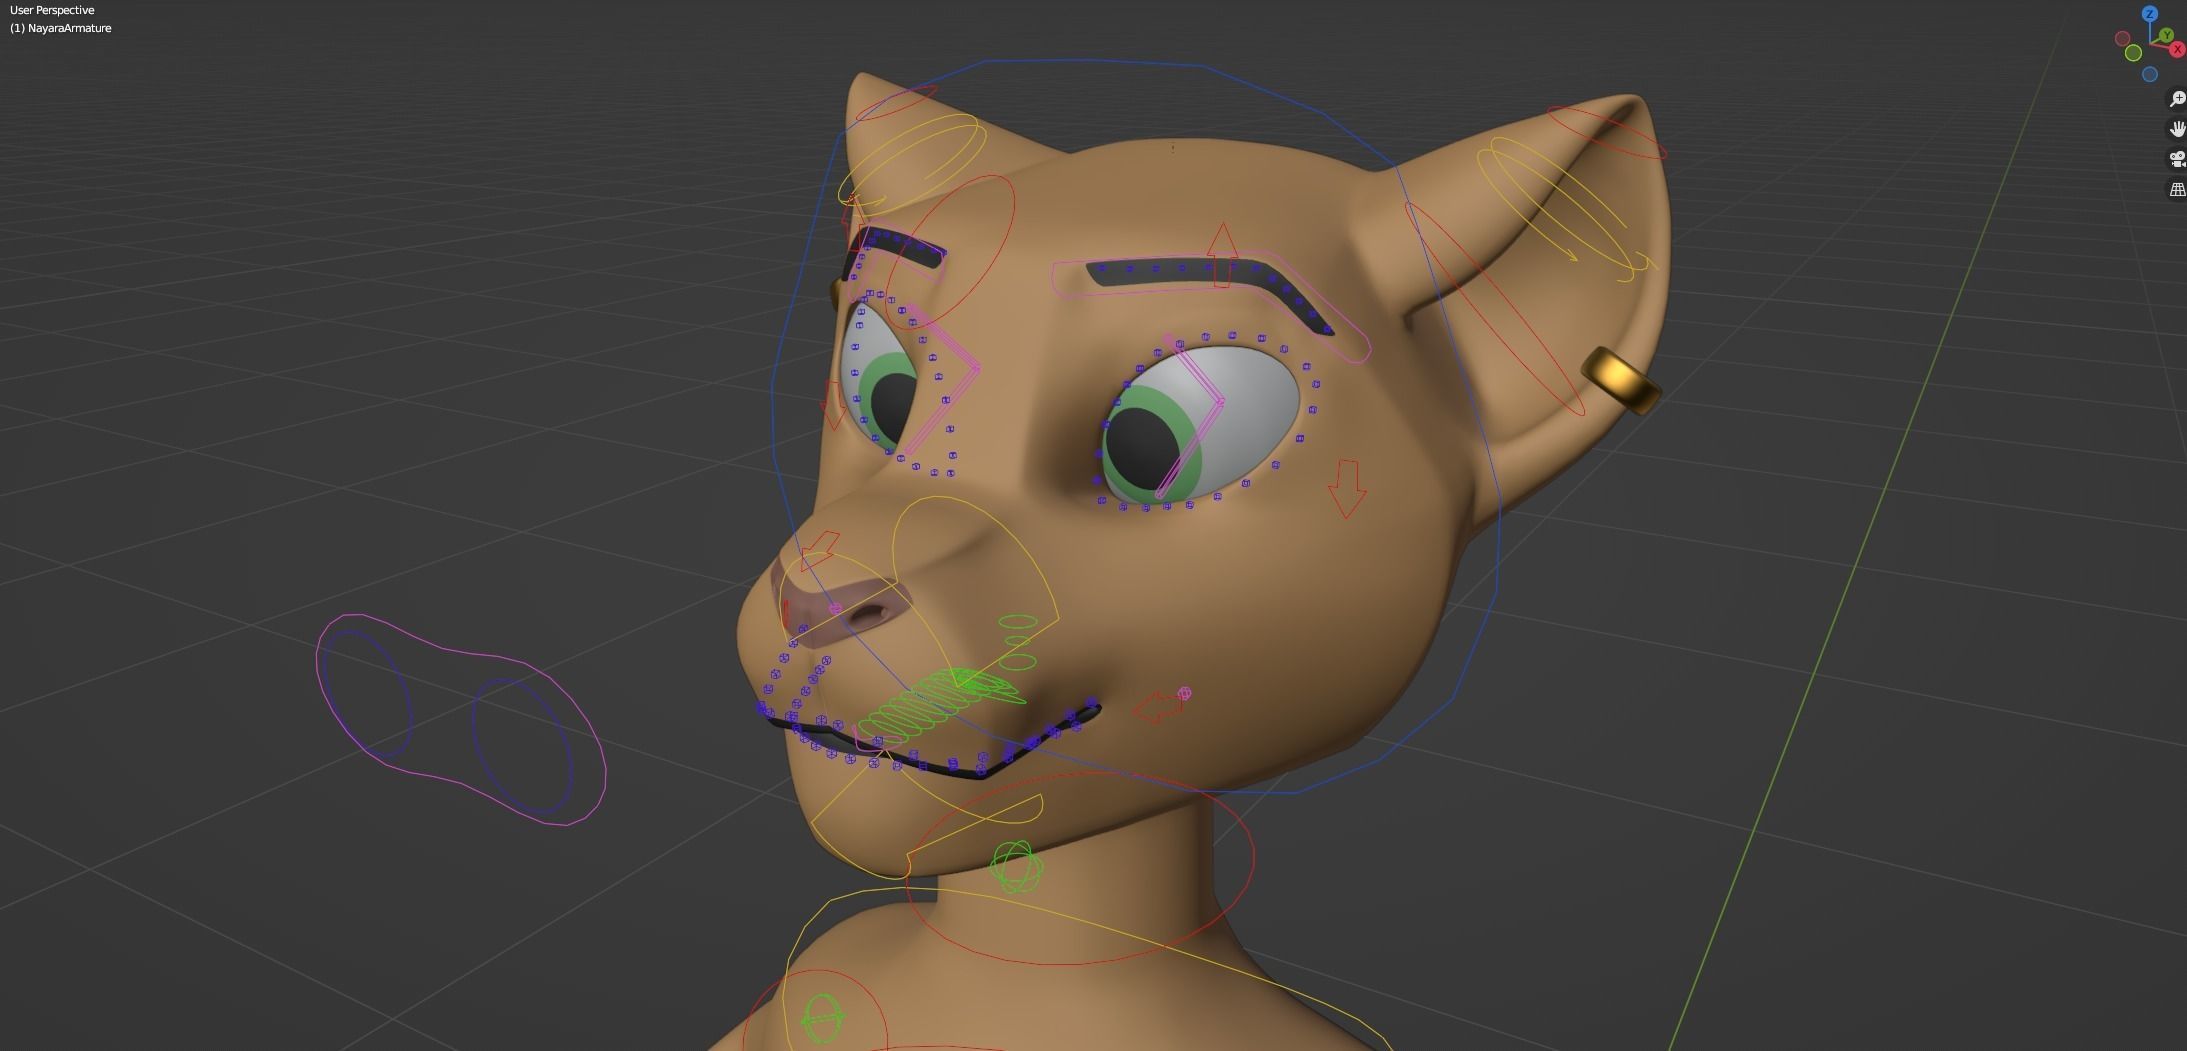This screenshot has width=2187, height=1051.
Task: Select the red double arrow at mouth corner
Action: click(1158, 708)
